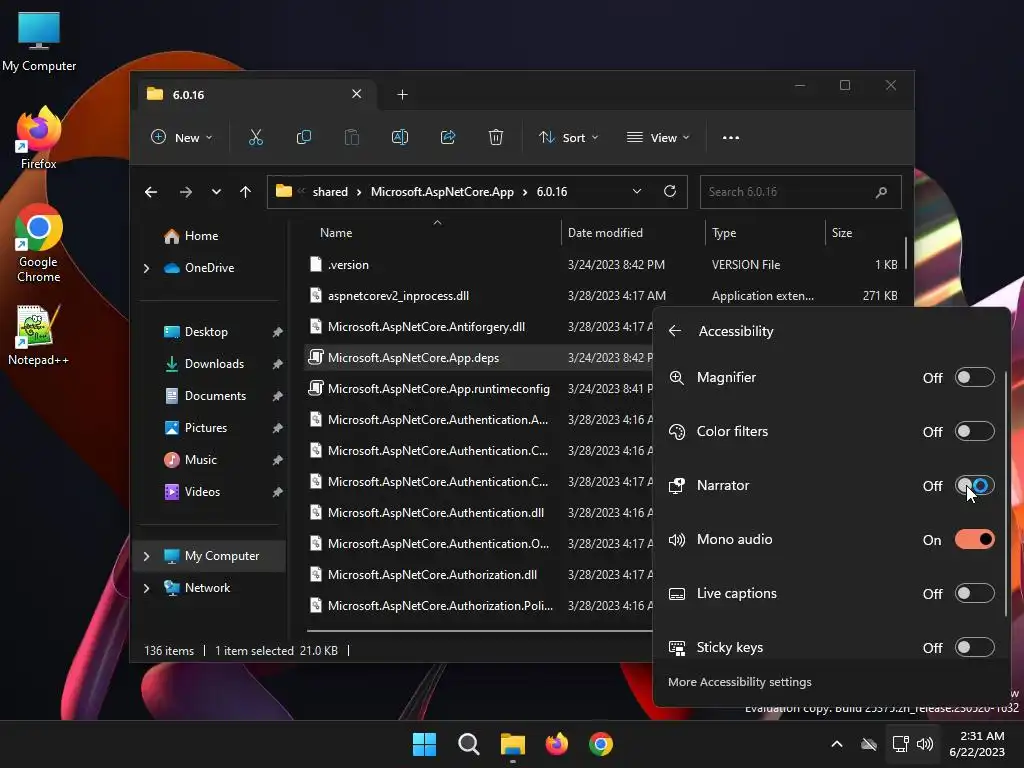Open taskbar Search
Image resolution: width=1024 pixels, height=768 pixels.
[x=469, y=744]
